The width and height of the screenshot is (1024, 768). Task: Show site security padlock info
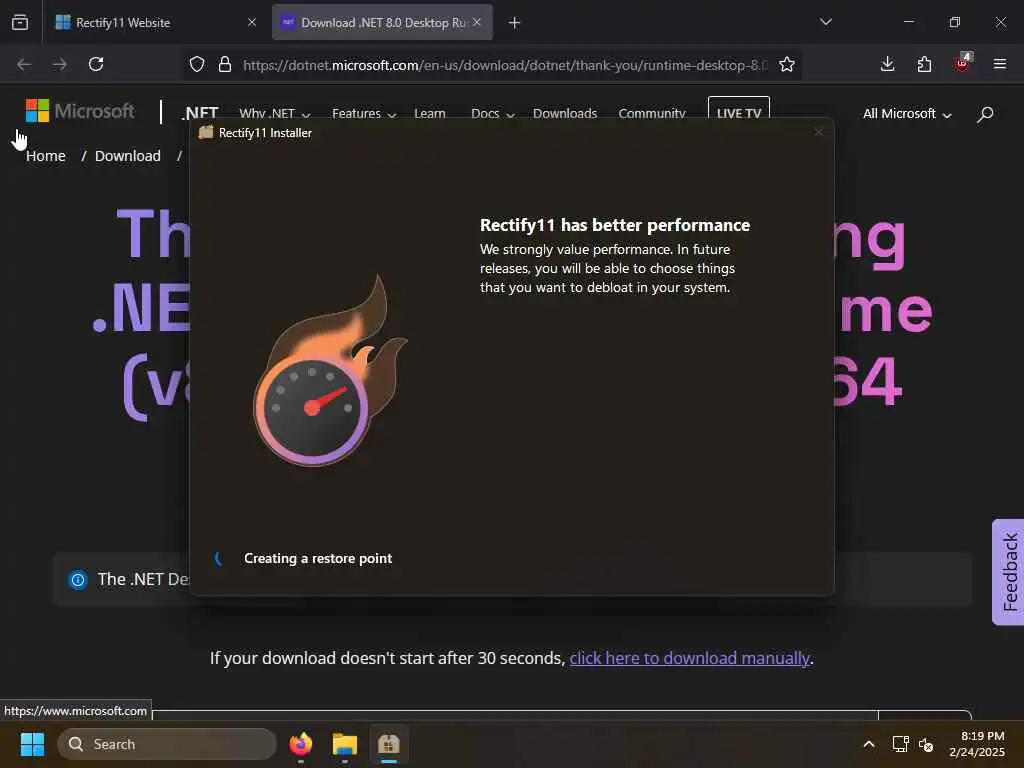click(225, 65)
